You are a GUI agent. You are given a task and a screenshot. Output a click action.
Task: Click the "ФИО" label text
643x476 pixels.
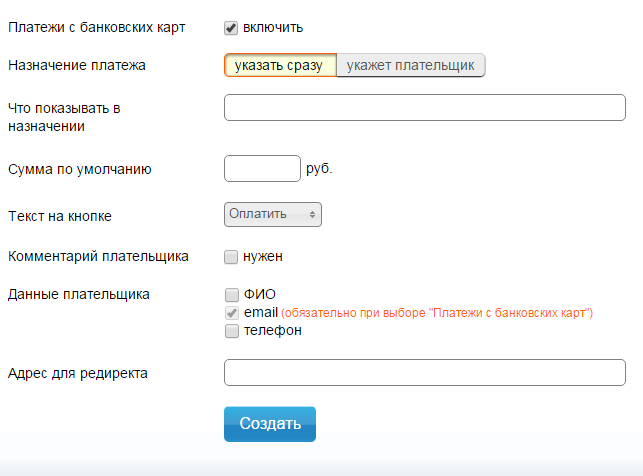[260, 294]
